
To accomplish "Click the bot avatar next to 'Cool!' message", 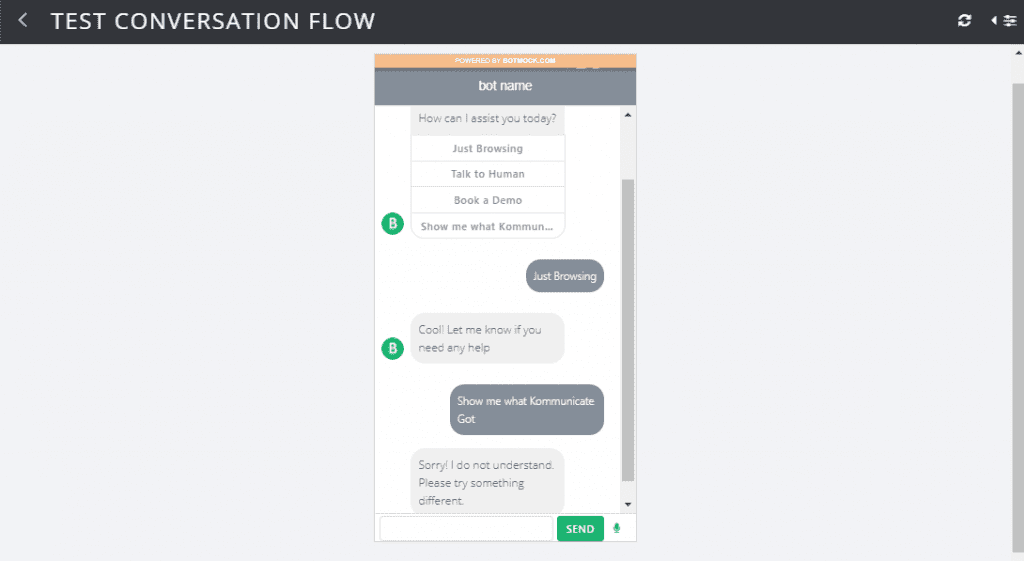I will click(x=392, y=348).
